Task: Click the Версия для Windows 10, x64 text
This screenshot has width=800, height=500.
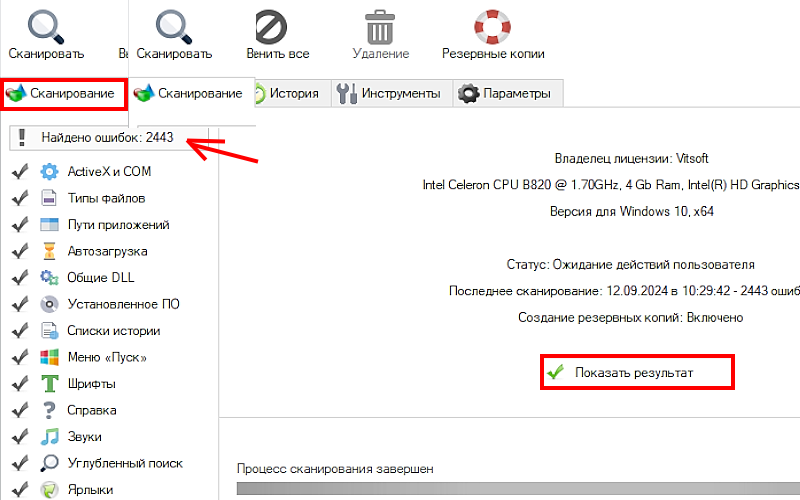Action: tap(631, 211)
